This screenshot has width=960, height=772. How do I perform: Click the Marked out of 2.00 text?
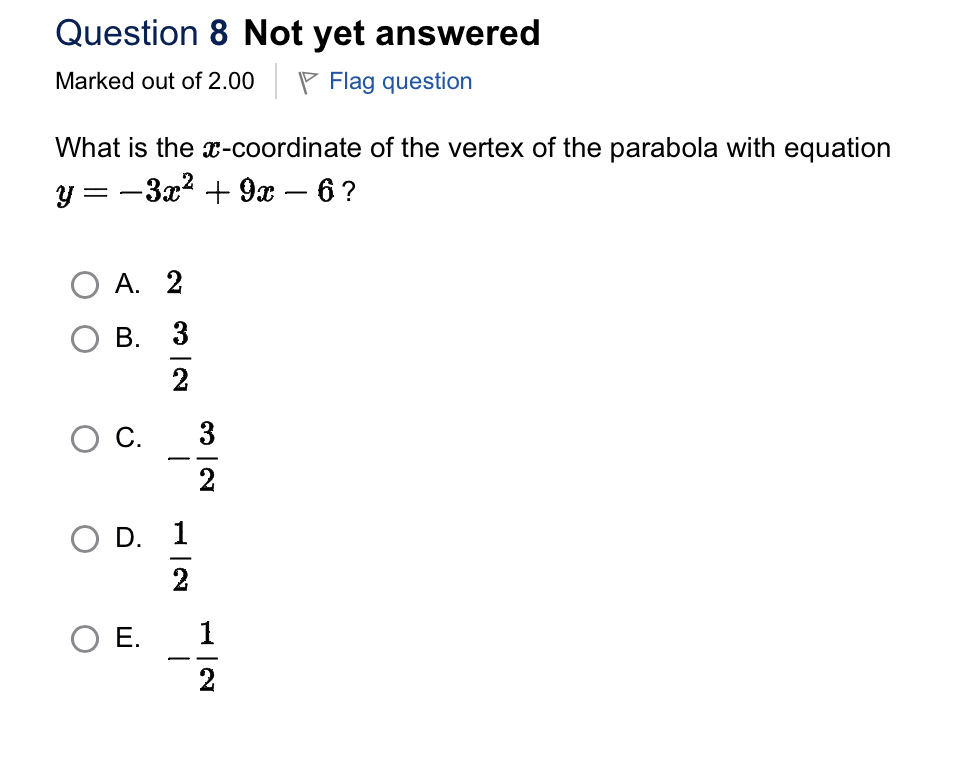[155, 80]
